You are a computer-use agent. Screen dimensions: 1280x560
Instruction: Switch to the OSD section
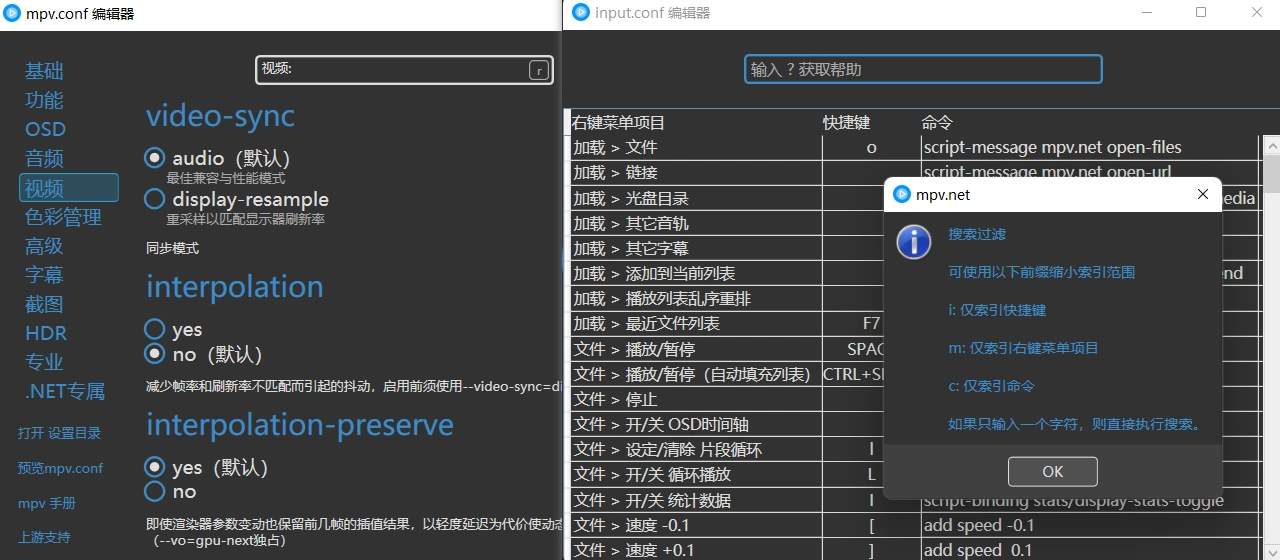point(45,129)
